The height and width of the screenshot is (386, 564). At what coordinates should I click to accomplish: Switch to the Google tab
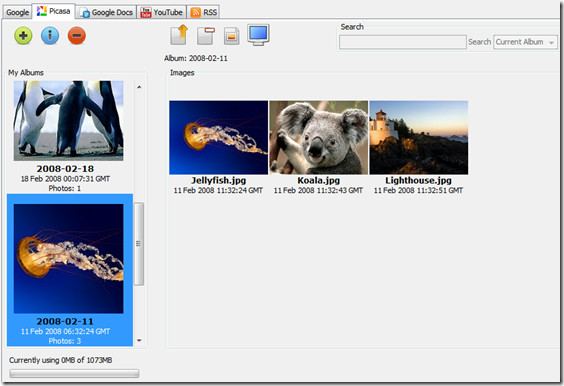coord(17,12)
